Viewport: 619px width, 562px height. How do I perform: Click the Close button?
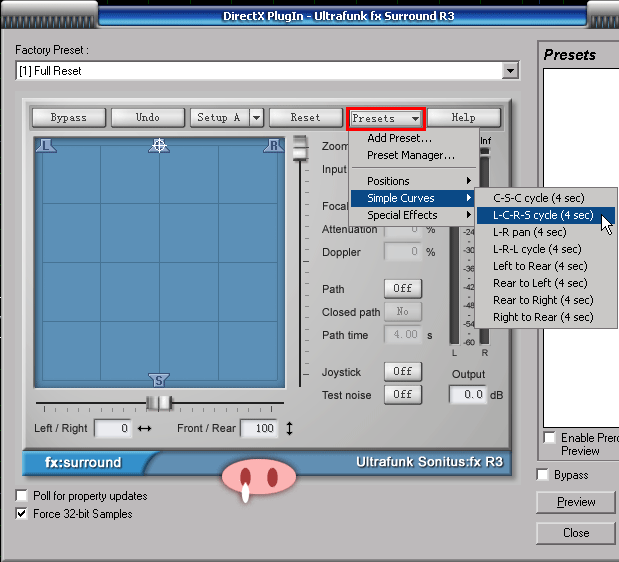(x=576, y=533)
